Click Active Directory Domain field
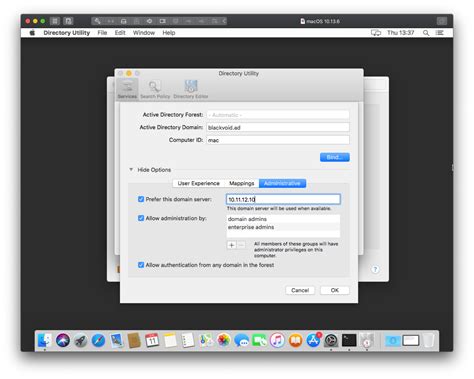The height and width of the screenshot is (379, 474). click(278, 127)
